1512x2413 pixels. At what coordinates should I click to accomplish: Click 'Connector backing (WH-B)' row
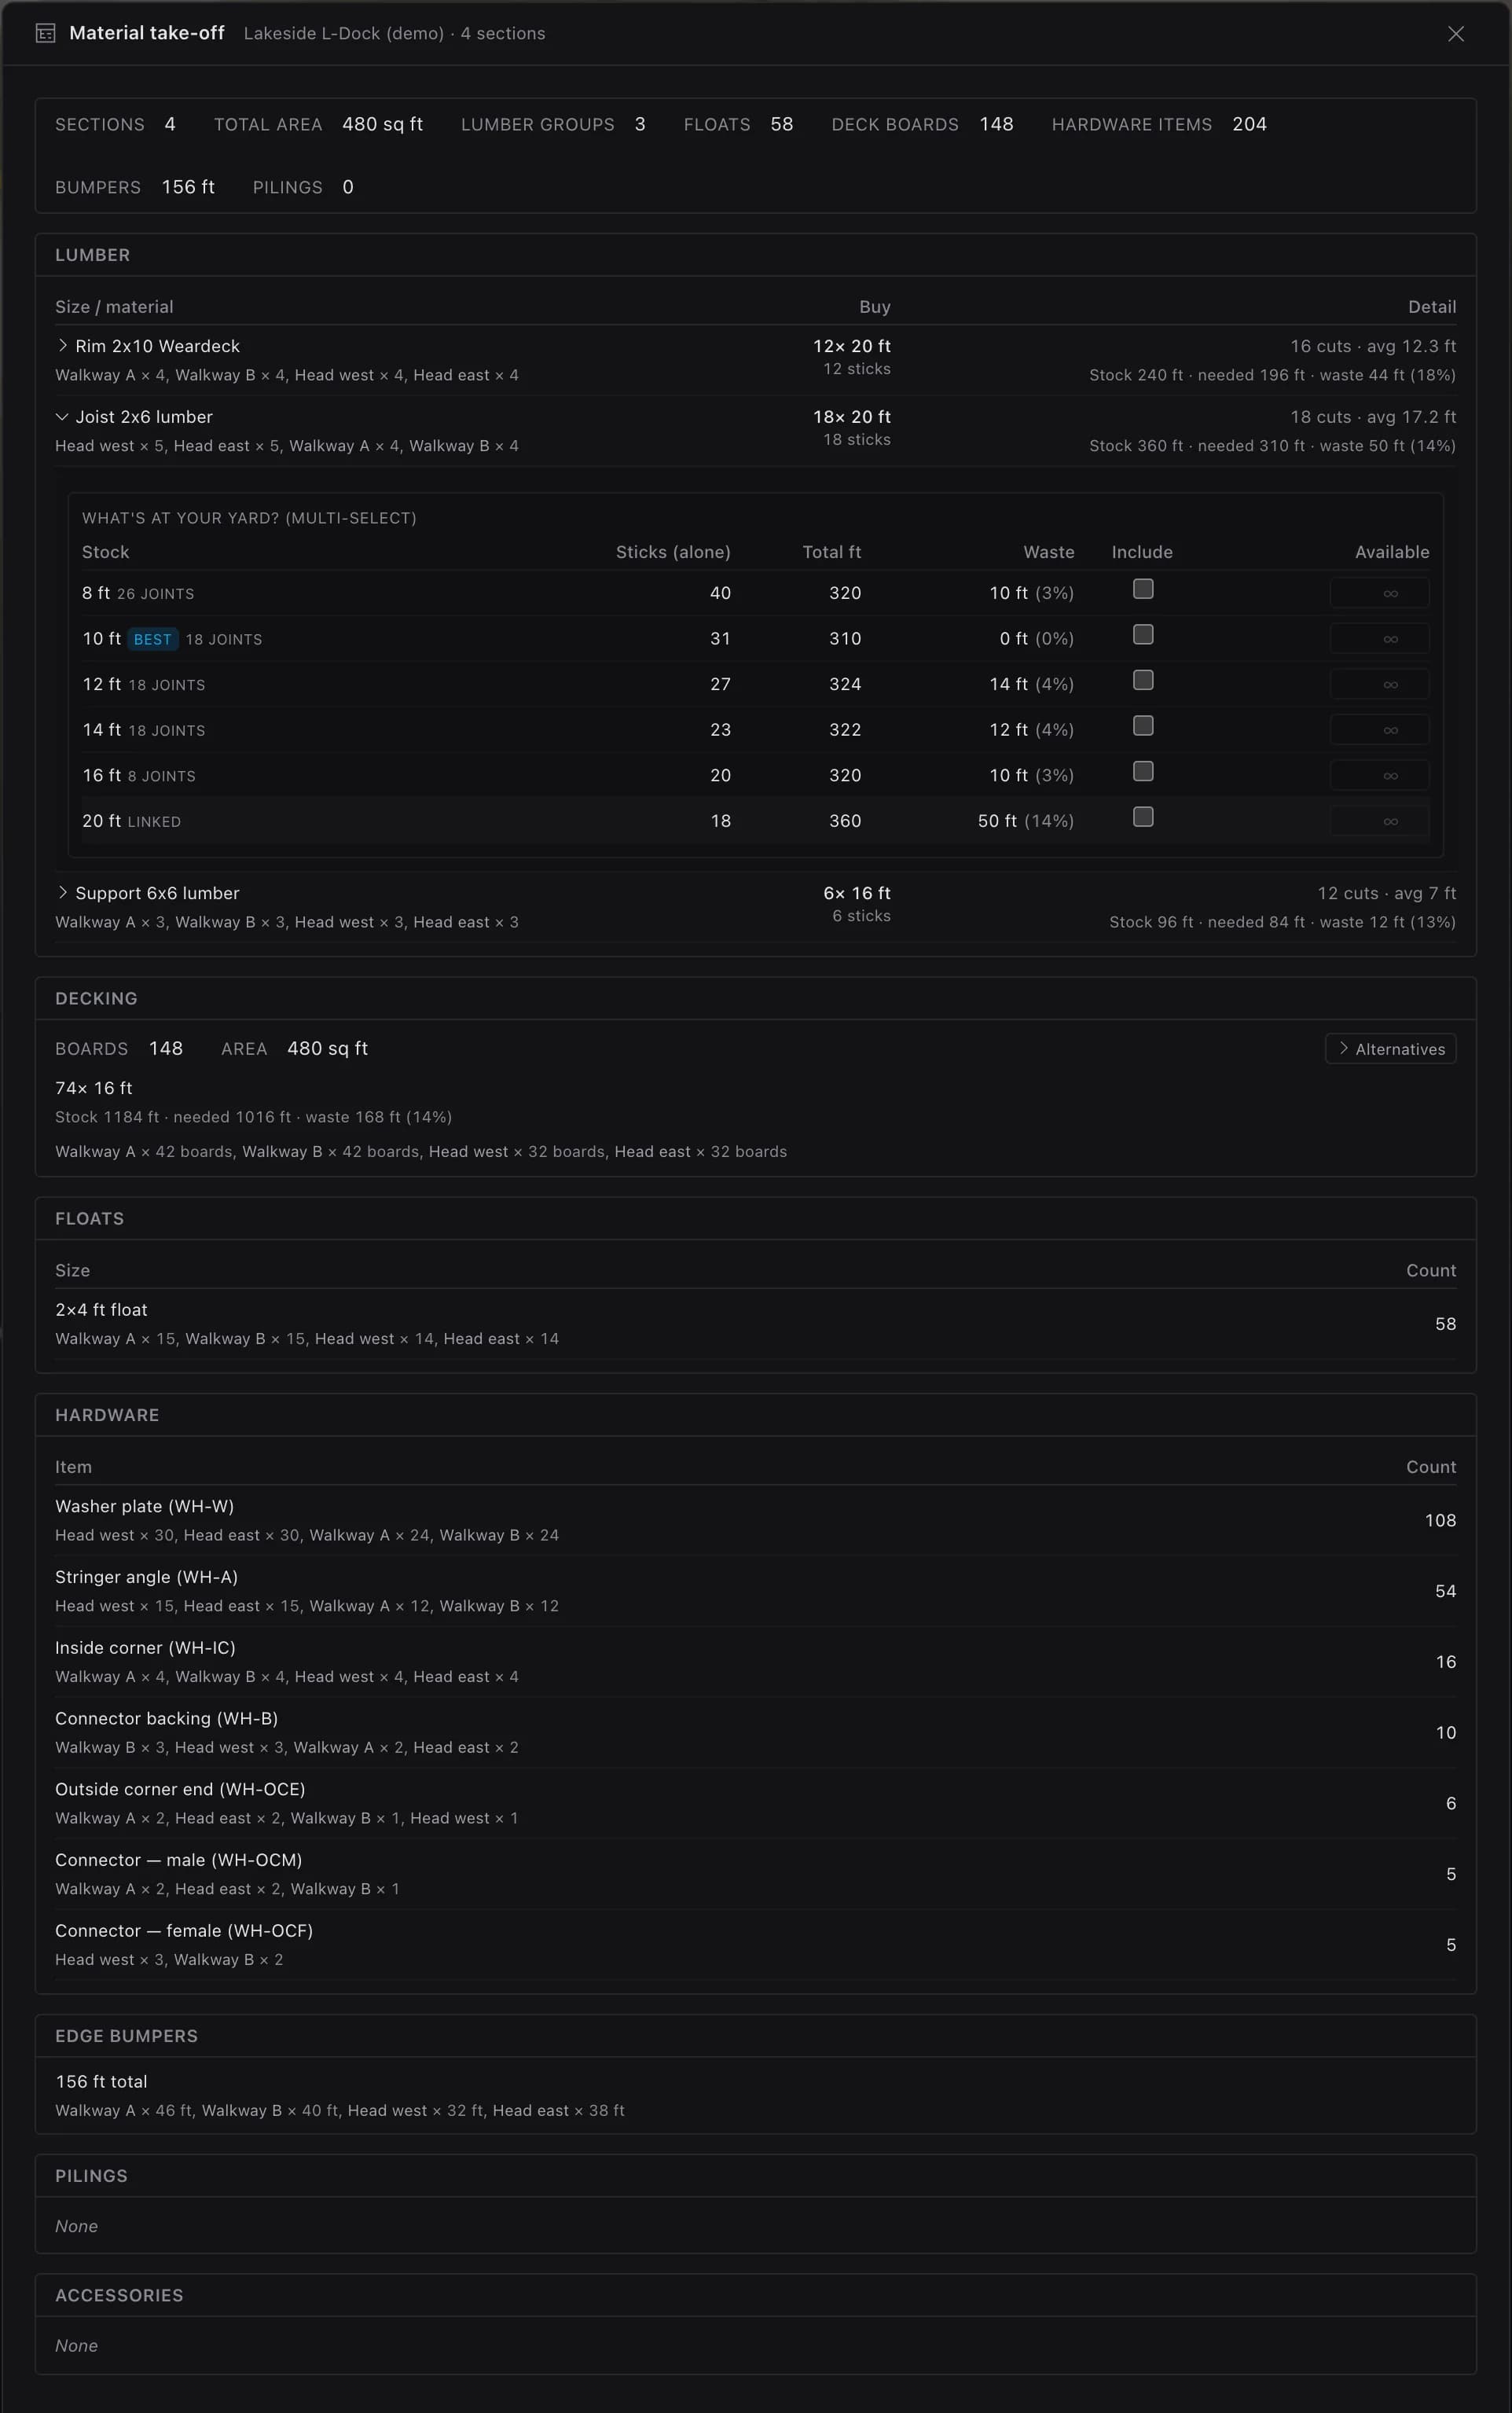click(755, 1732)
